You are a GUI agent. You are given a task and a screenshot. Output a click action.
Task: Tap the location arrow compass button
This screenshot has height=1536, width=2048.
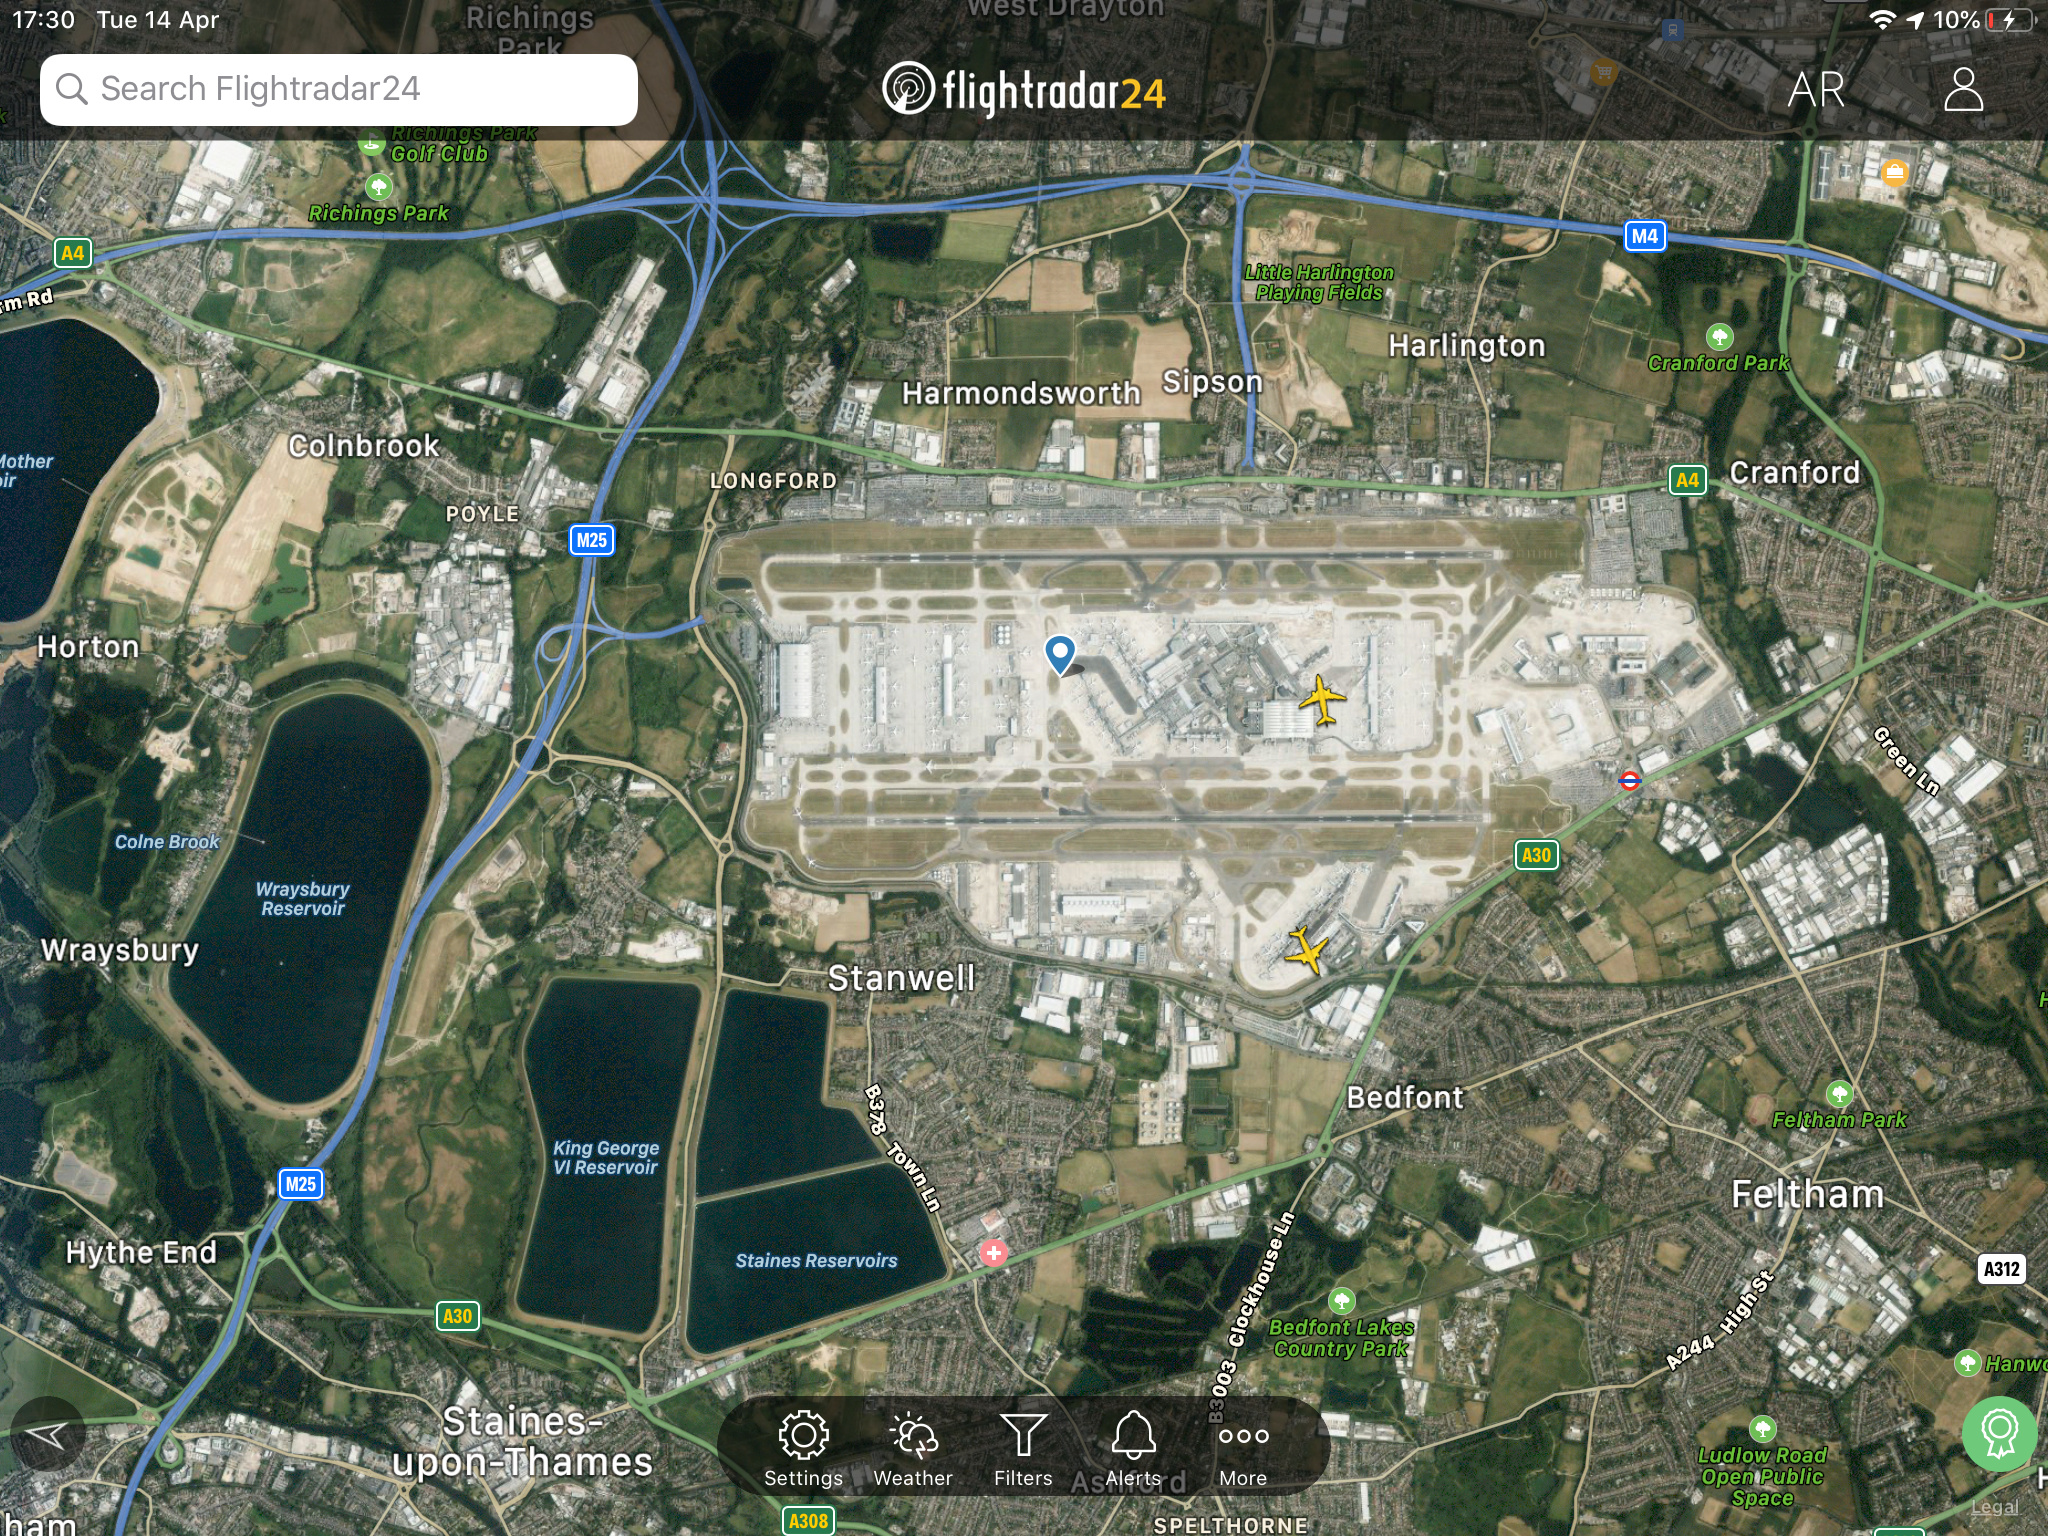pos(46,1436)
